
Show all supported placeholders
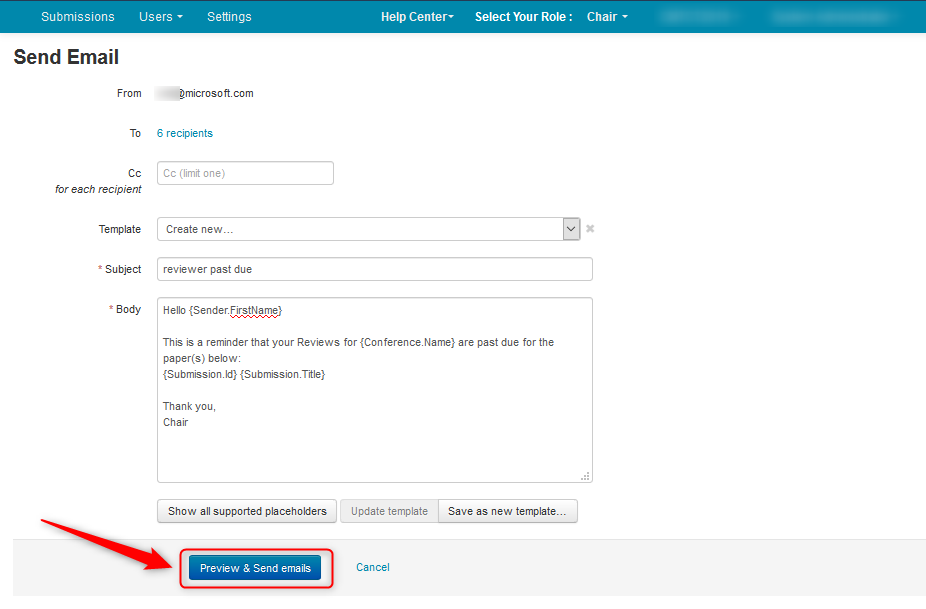(247, 511)
